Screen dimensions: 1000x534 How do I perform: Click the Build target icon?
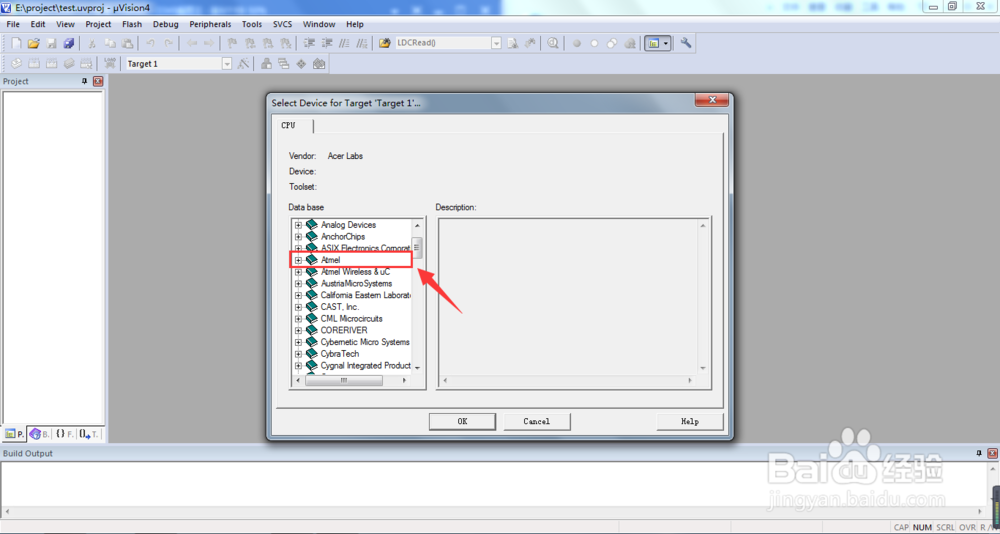(x=34, y=63)
